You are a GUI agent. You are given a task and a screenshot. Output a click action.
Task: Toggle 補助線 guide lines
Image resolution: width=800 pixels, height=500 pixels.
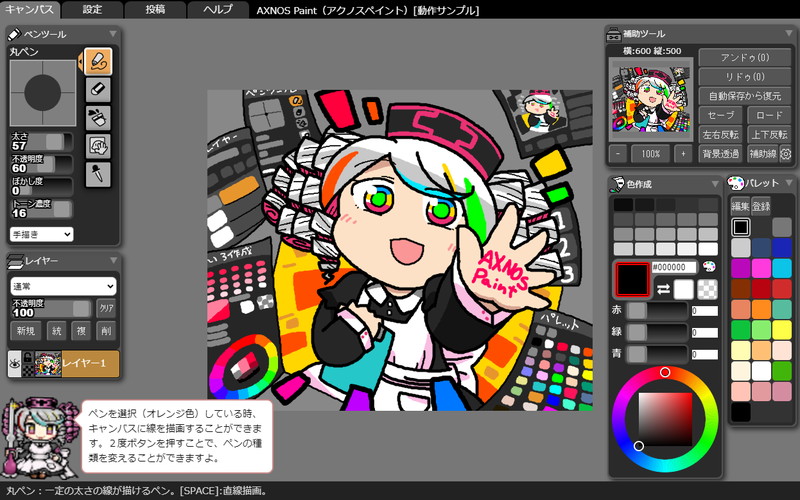click(763, 154)
